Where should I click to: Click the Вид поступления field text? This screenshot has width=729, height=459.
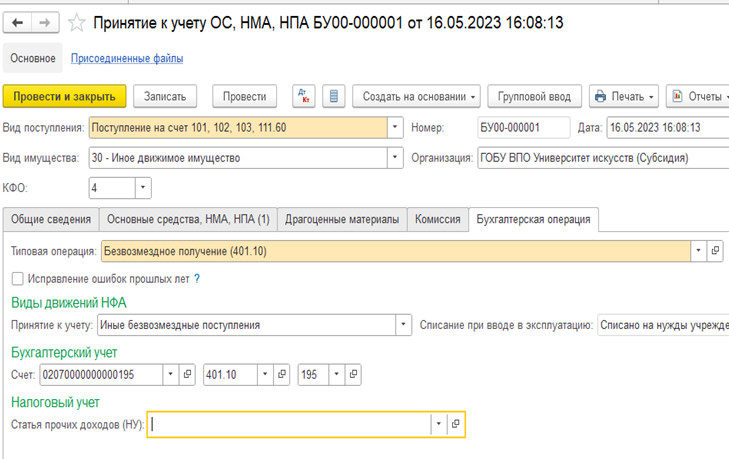(x=238, y=127)
